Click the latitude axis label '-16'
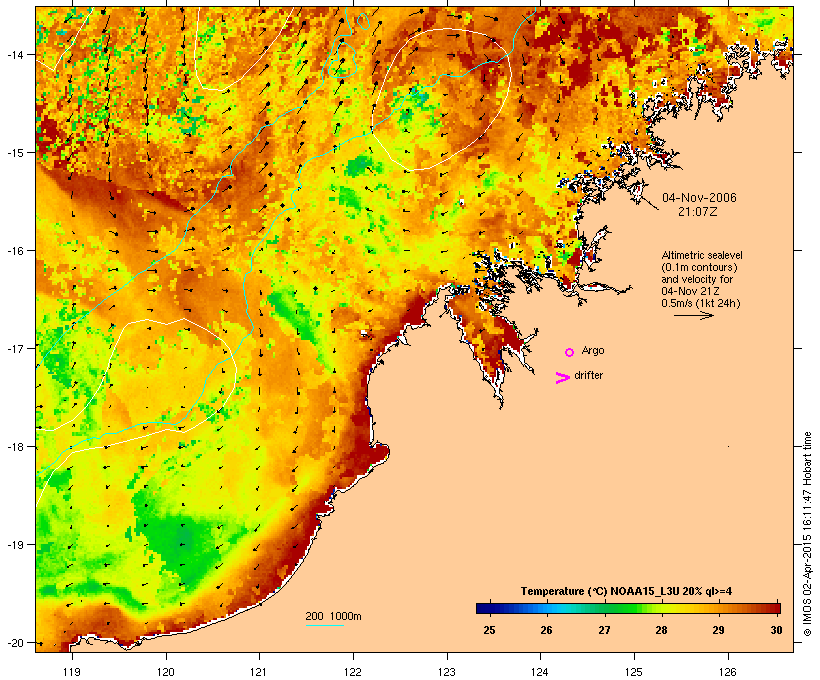 click(x=14, y=251)
